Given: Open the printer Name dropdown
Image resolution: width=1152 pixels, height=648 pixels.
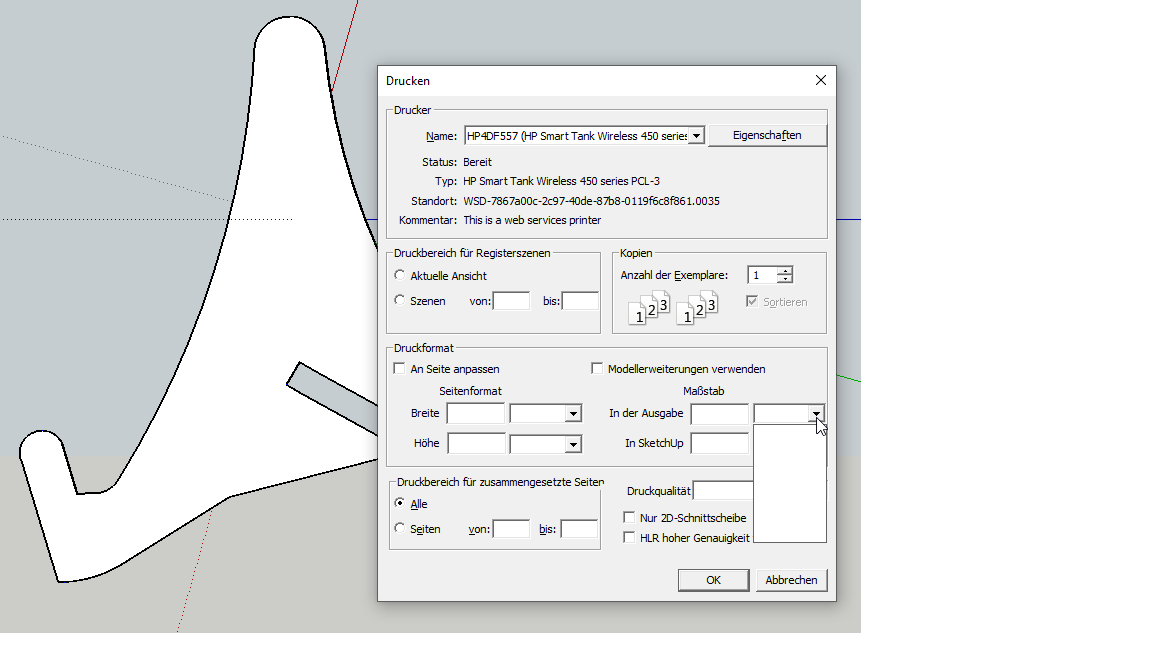Looking at the screenshot, I should pyautogui.click(x=697, y=136).
